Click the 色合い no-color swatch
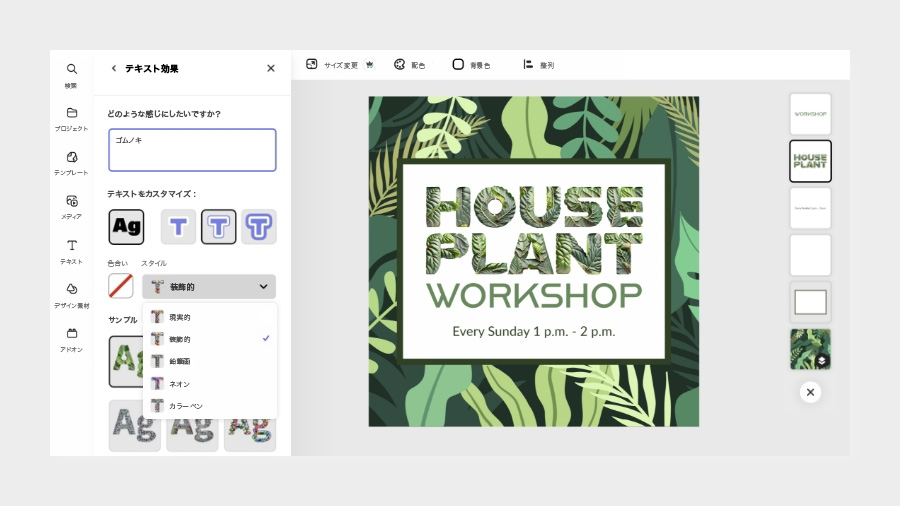The image size is (900, 506). [x=121, y=286]
